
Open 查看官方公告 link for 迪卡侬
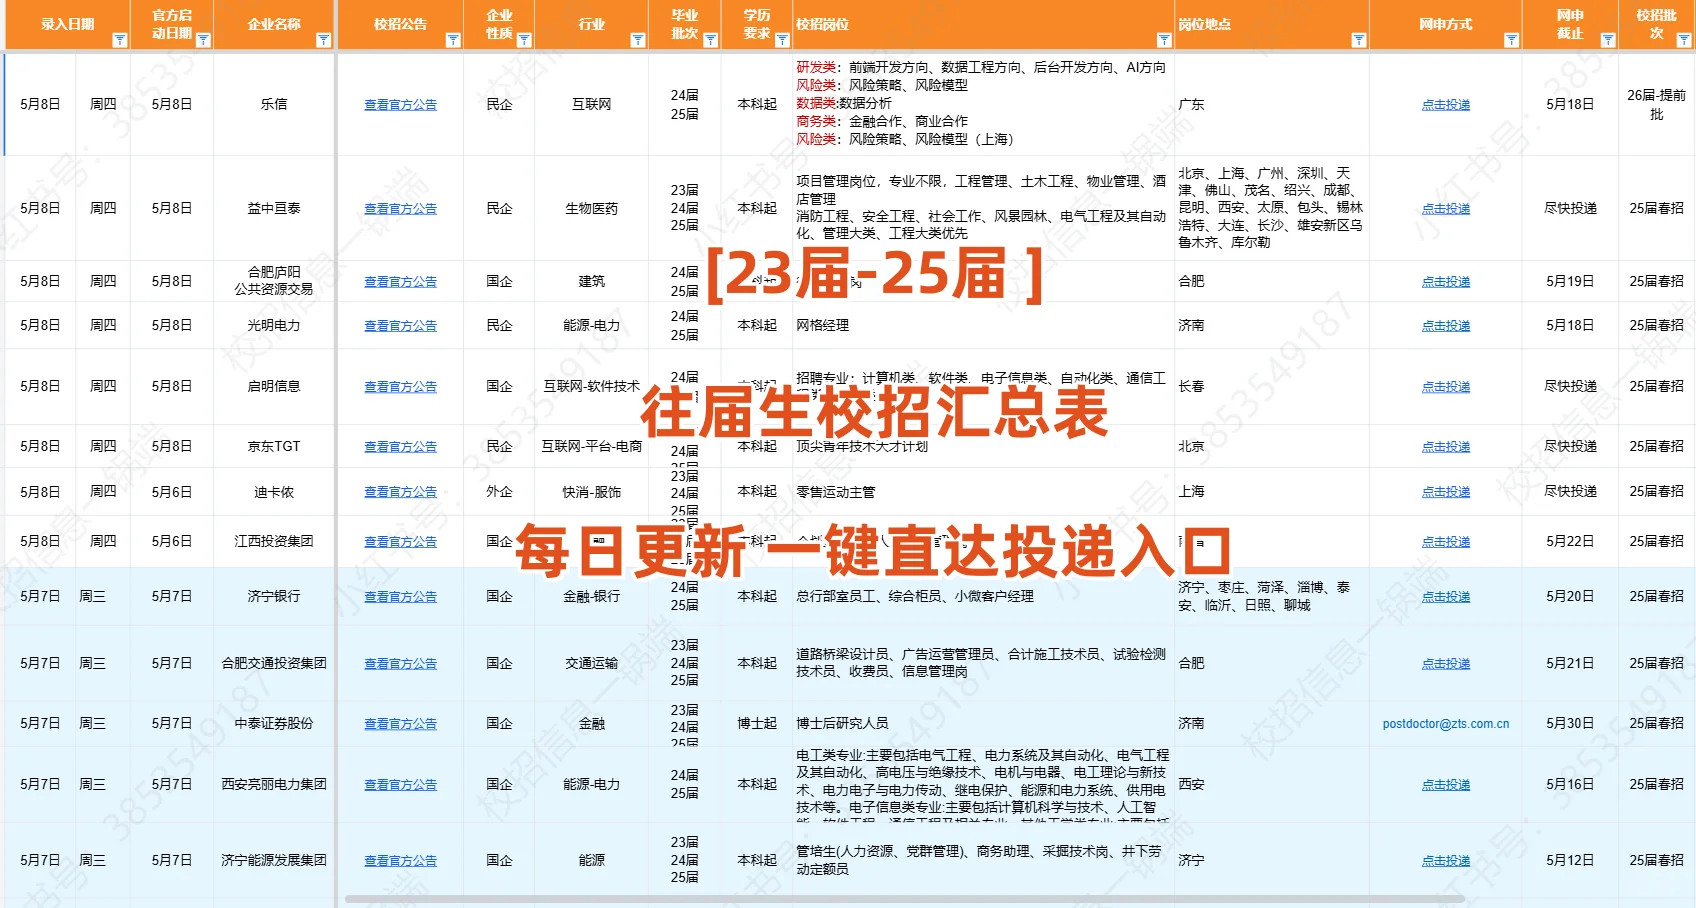400,491
